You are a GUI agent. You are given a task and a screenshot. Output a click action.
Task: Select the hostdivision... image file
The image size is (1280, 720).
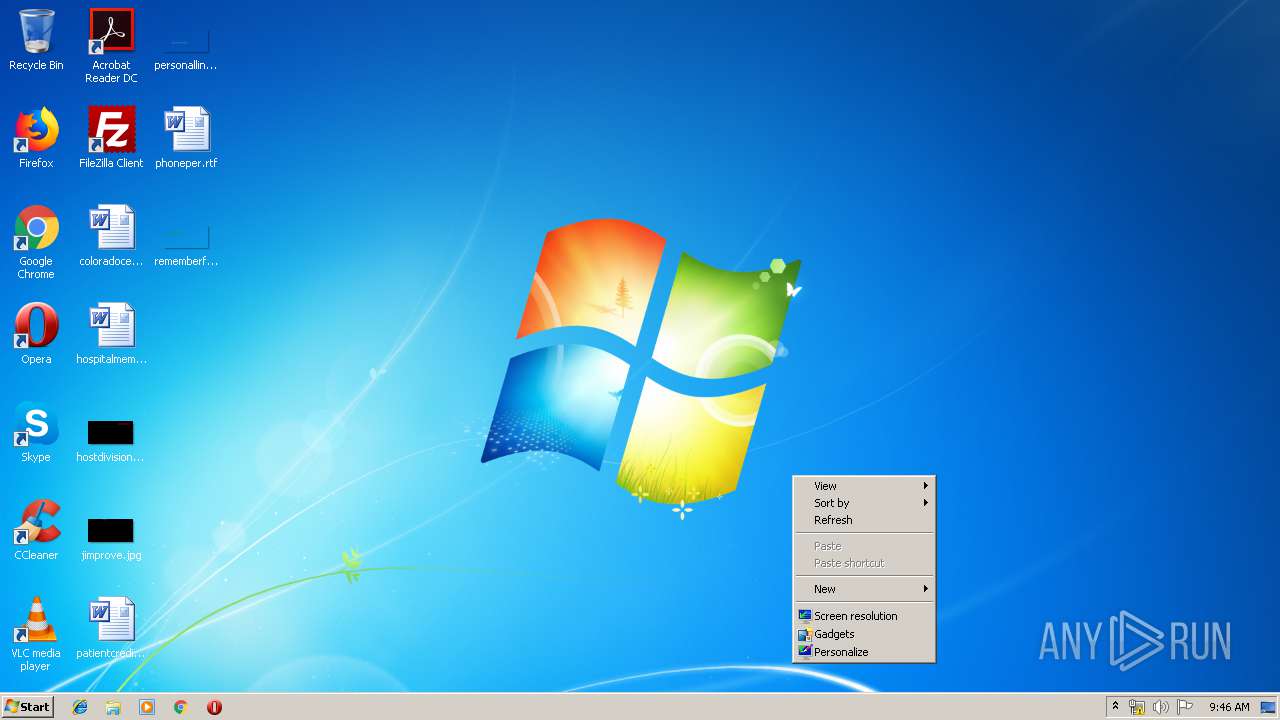click(x=111, y=441)
